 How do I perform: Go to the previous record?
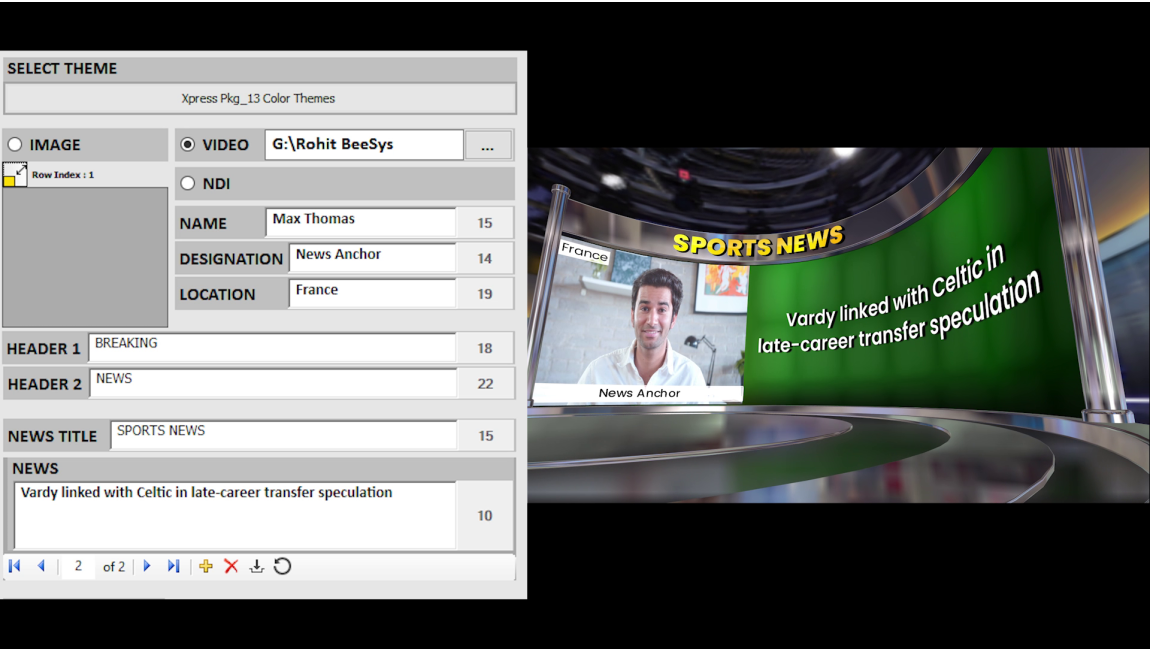(41, 566)
